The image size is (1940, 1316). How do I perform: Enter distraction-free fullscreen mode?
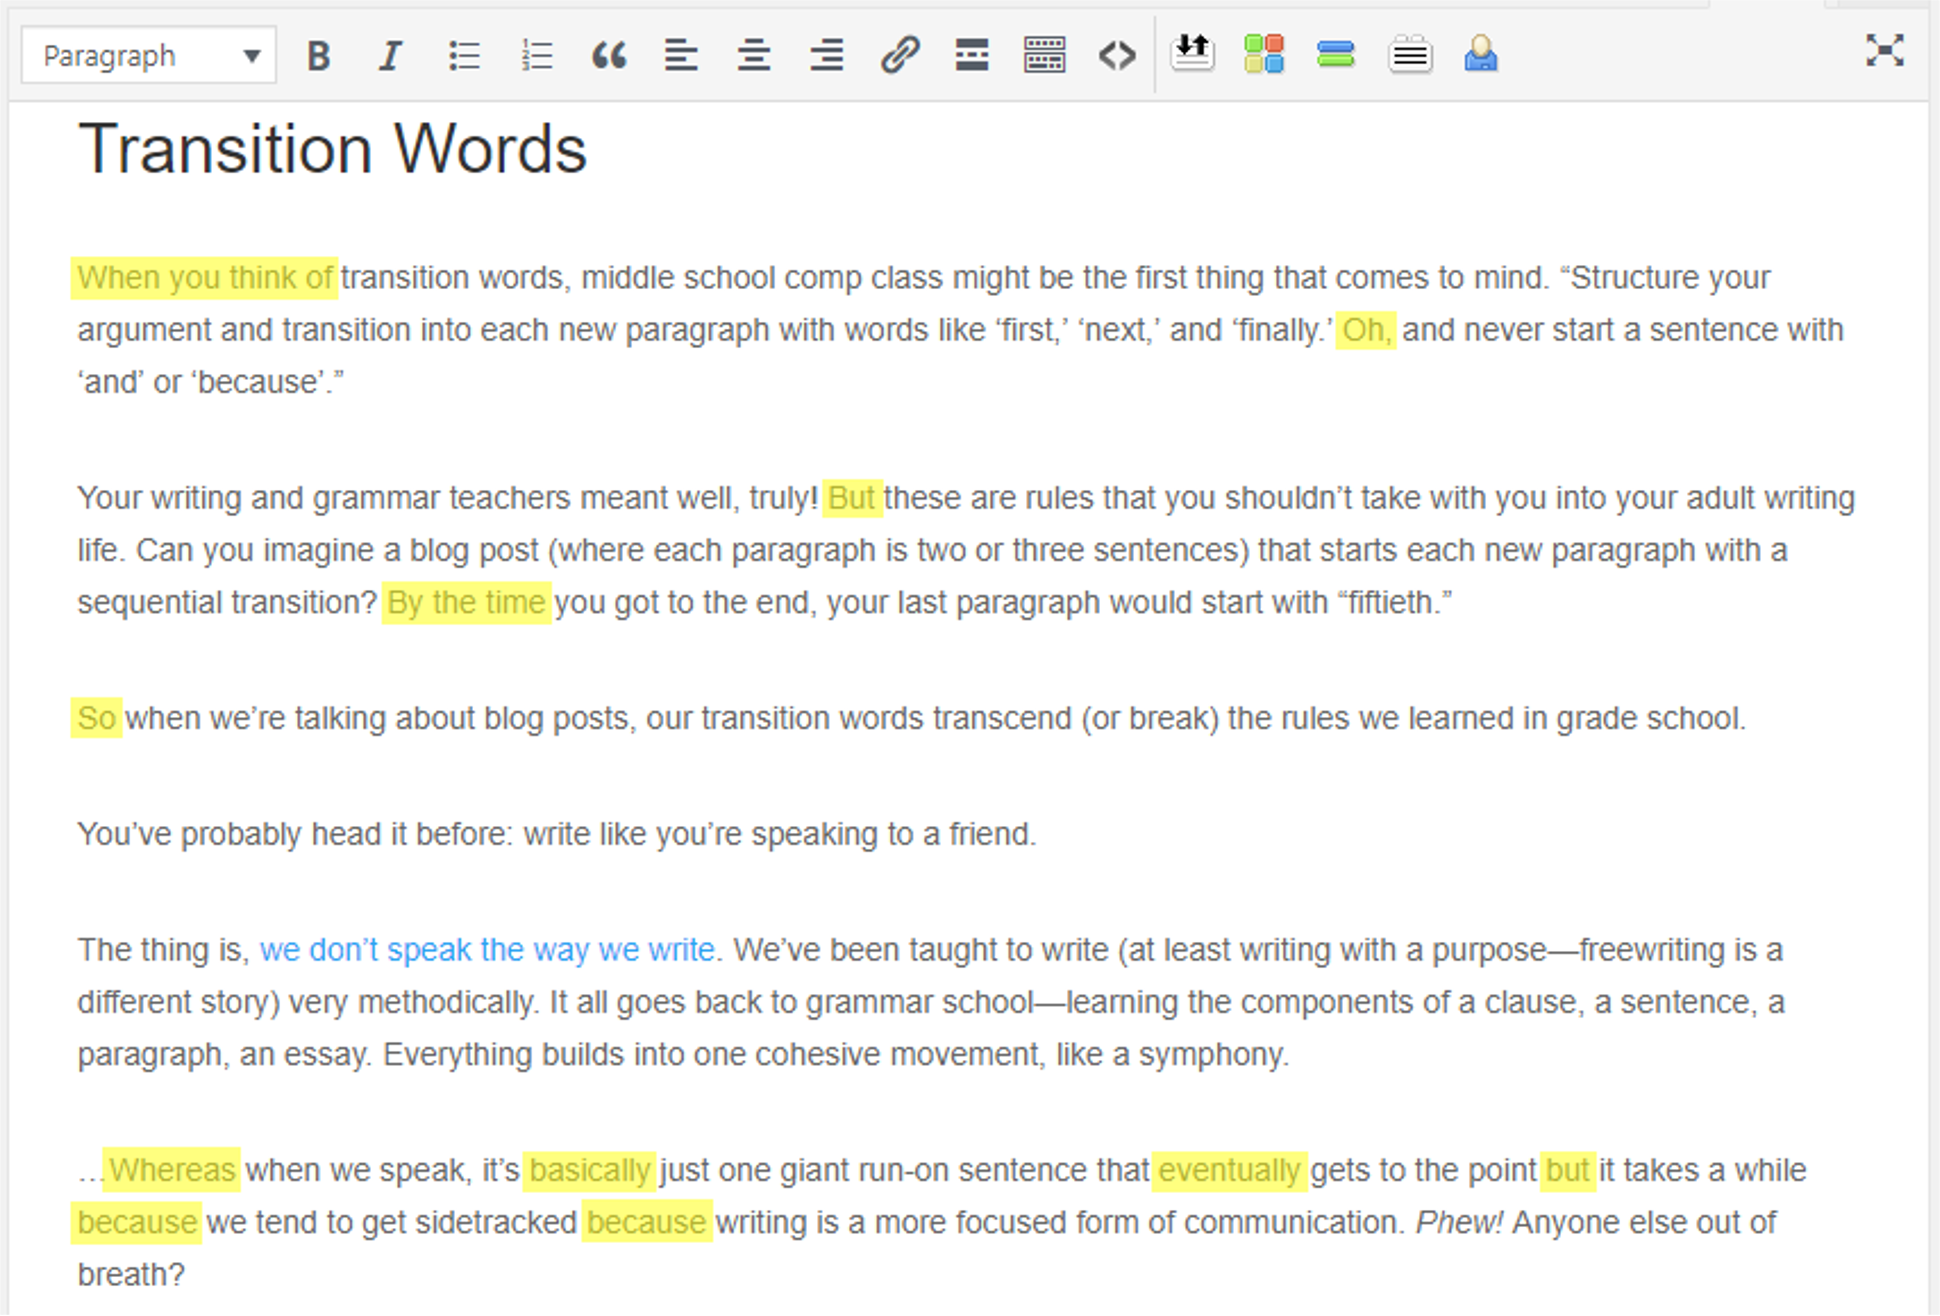click(1885, 51)
